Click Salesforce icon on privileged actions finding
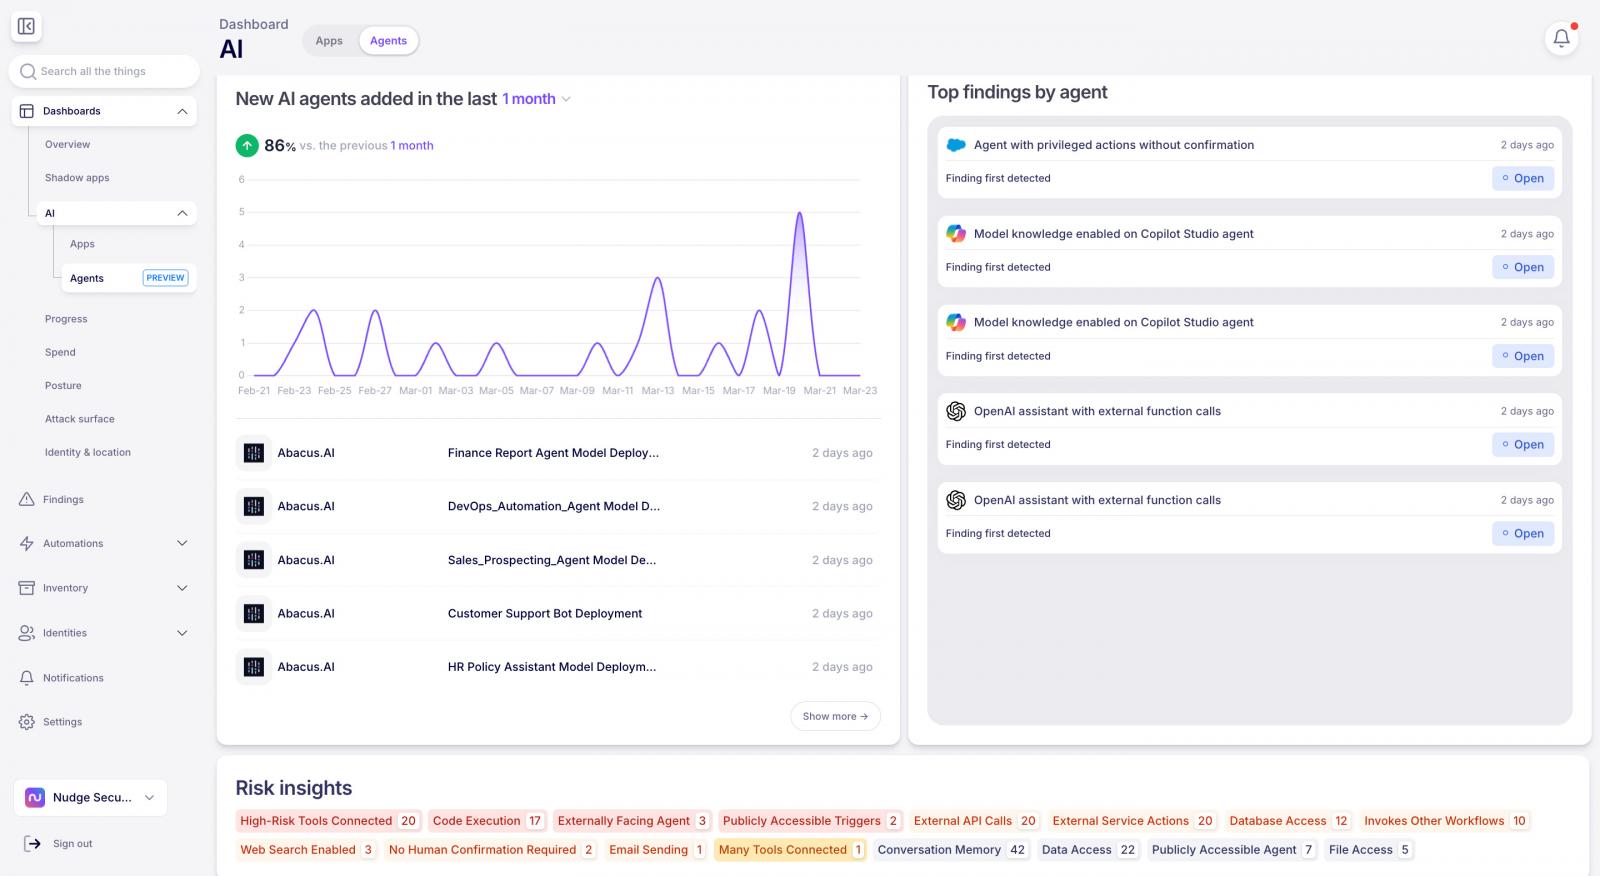Viewport: 1600px width, 876px height. point(956,145)
